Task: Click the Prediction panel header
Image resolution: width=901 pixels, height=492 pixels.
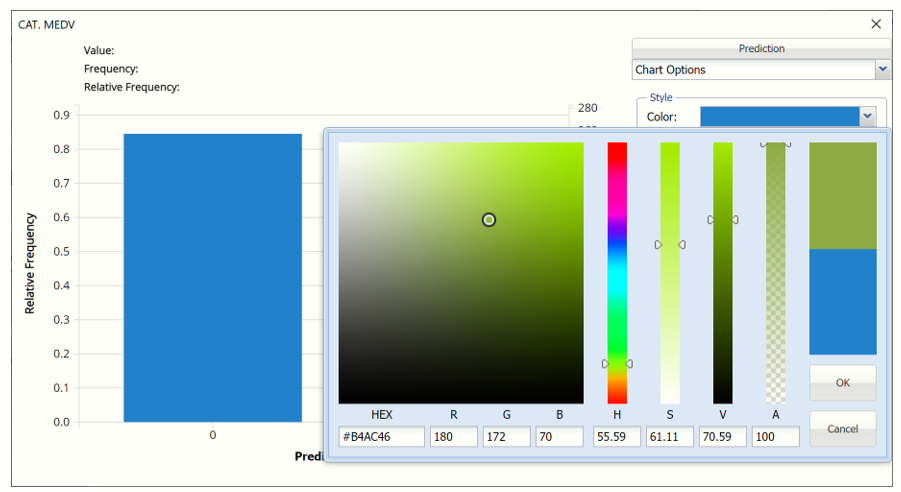Action: click(x=761, y=48)
